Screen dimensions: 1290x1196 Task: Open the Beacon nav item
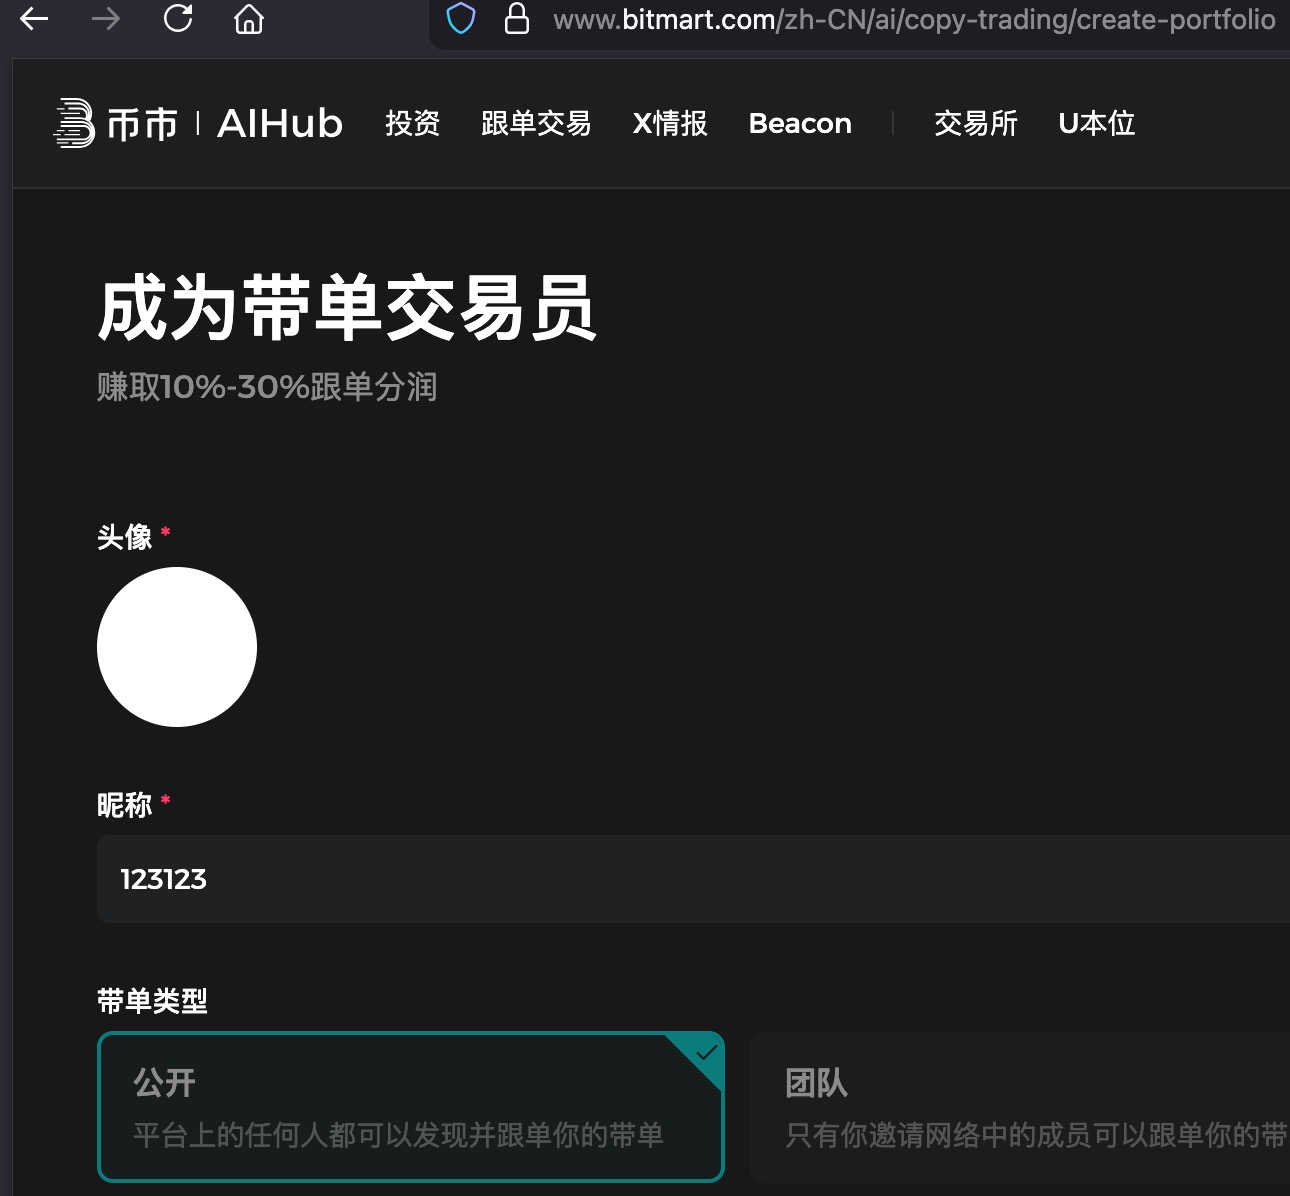(x=800, y=123)
